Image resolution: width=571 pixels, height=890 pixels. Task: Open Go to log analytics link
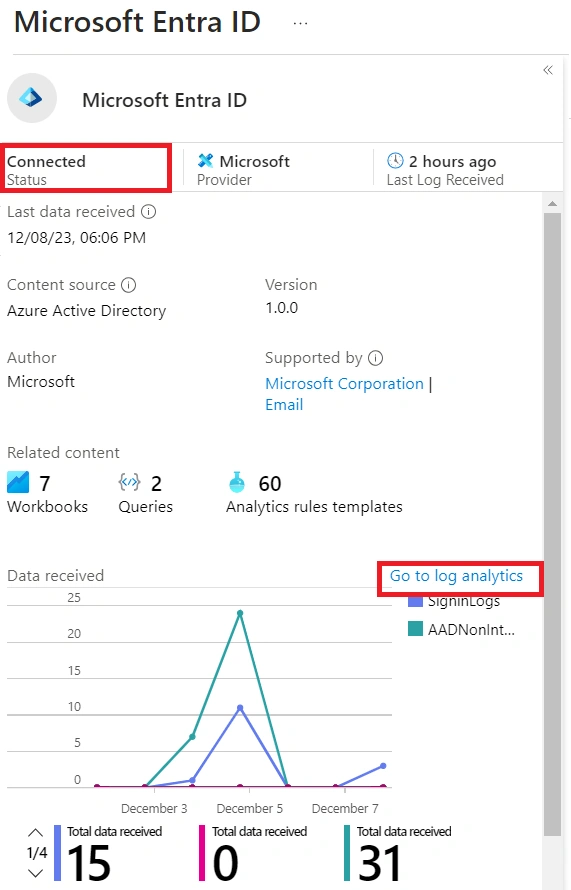coord(456,576)
